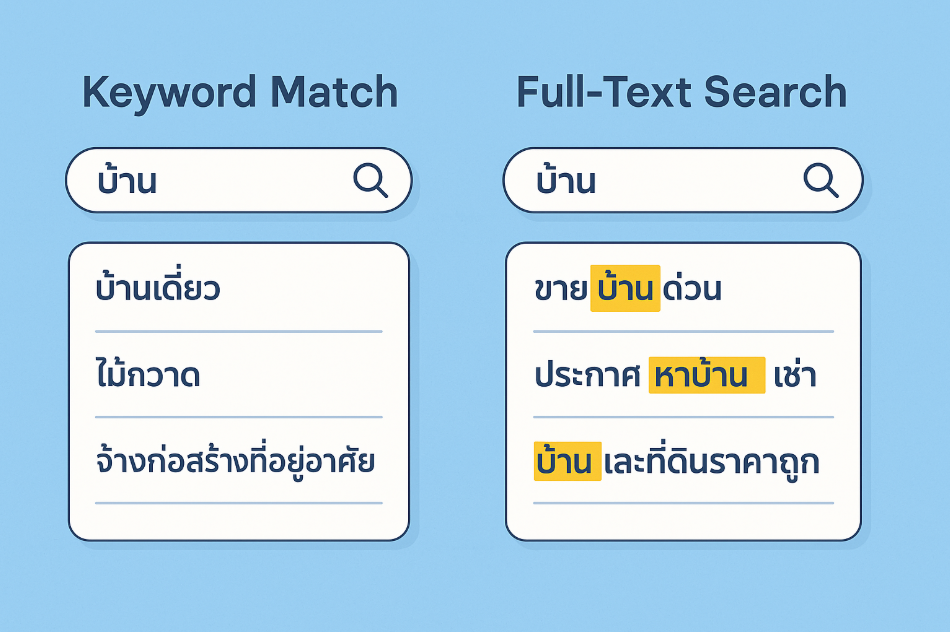Focus the Full-Text Search field containing บ้าน

pyautogui.click(x=683, y=180)
